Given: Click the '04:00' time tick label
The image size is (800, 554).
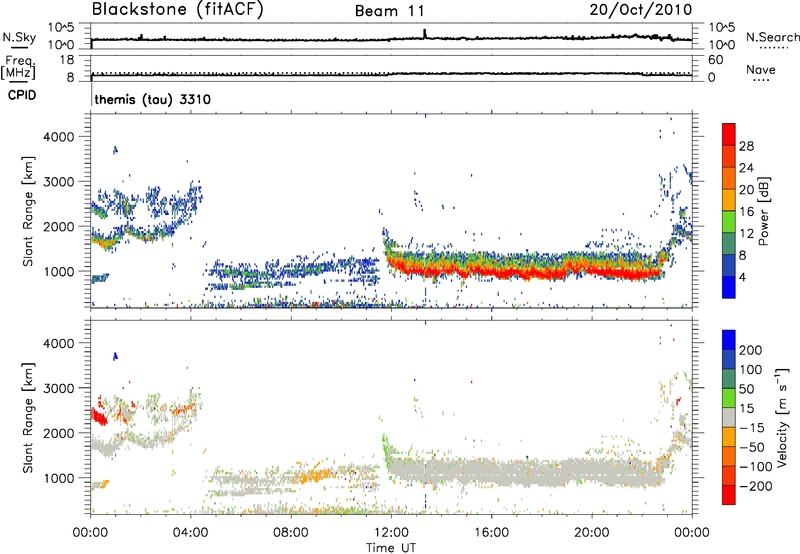Looking at the screenshot, I should [x=190, y=533].
